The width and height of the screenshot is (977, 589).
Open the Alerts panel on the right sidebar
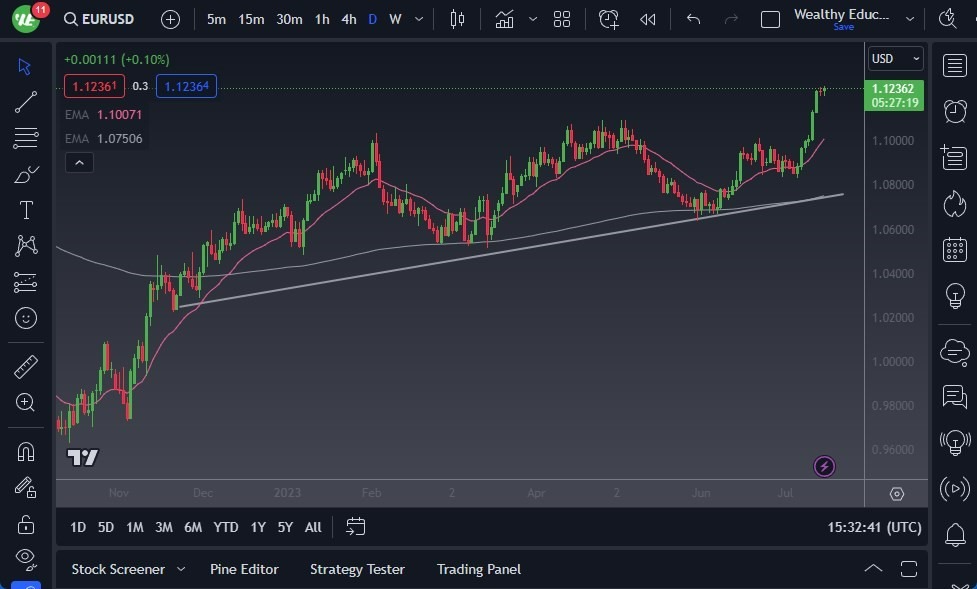coord(955,111)
